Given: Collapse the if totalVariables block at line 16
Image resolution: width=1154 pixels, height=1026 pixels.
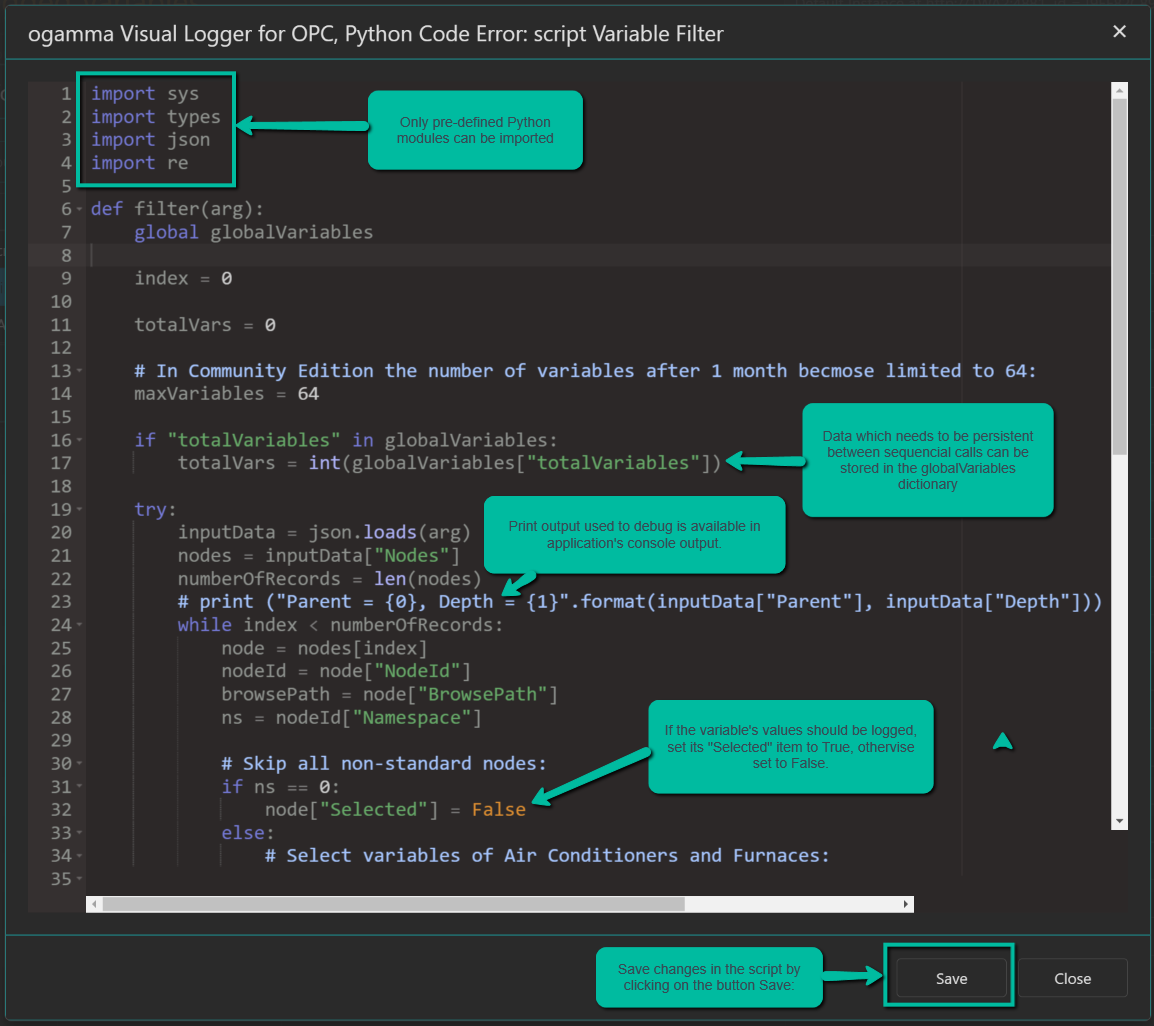Looking at the screenshot, I should (x=79, y=440).
